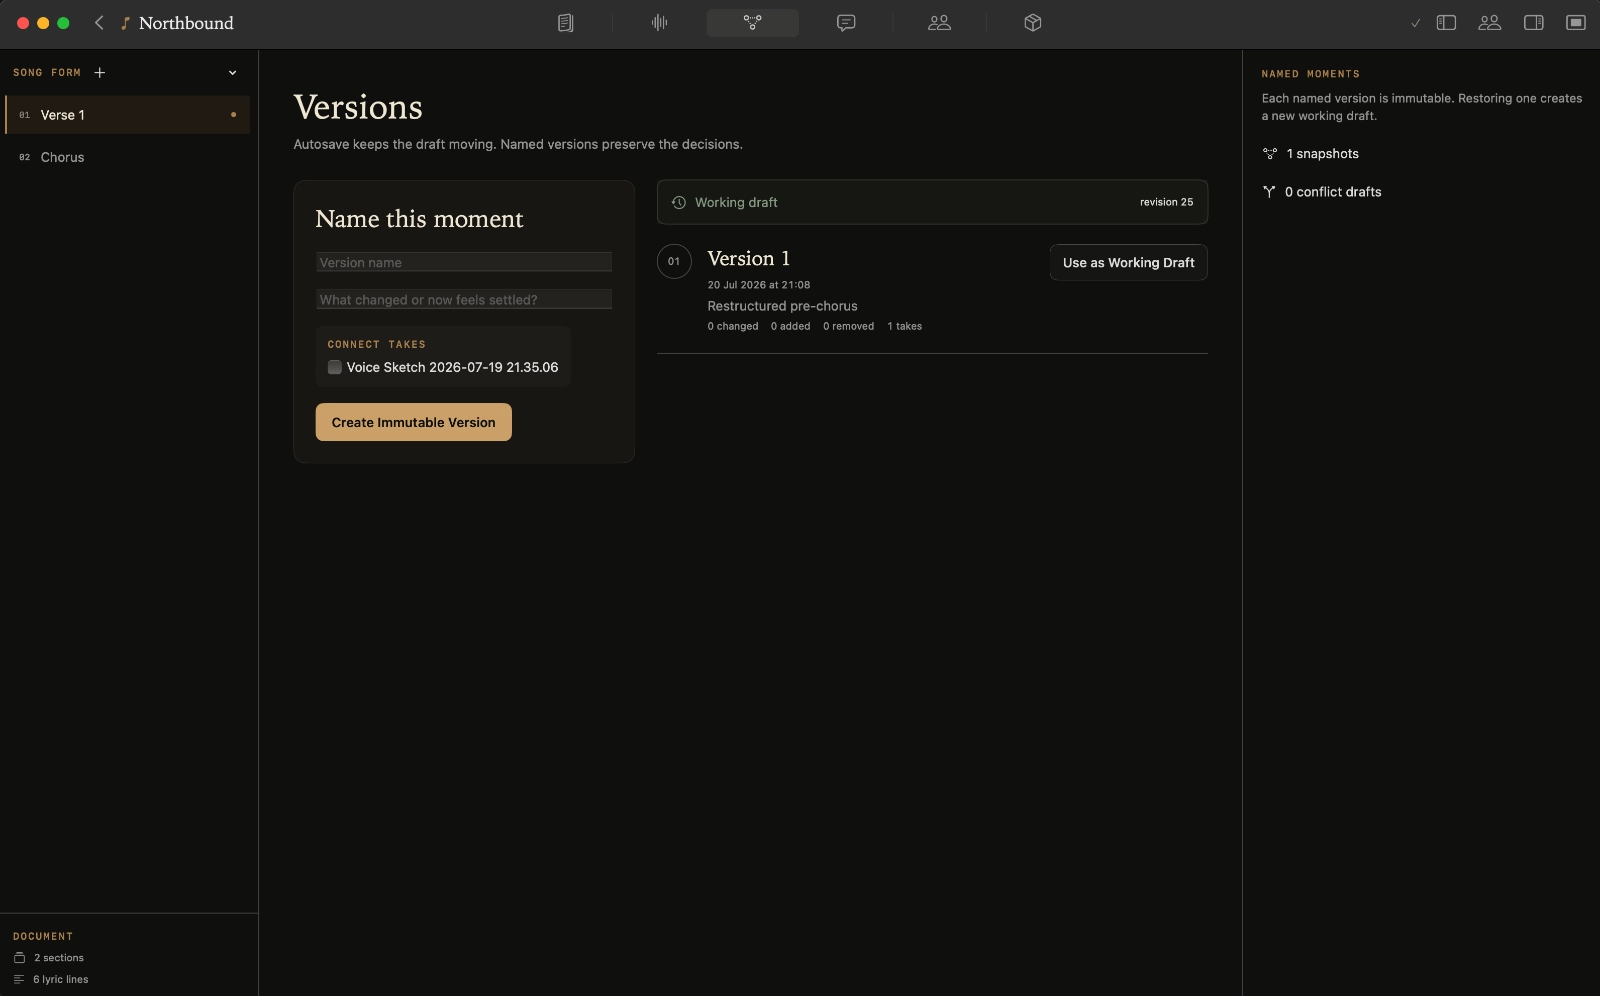Open the comments speech bubble view
1600x996 pixels.
point(846,23)
